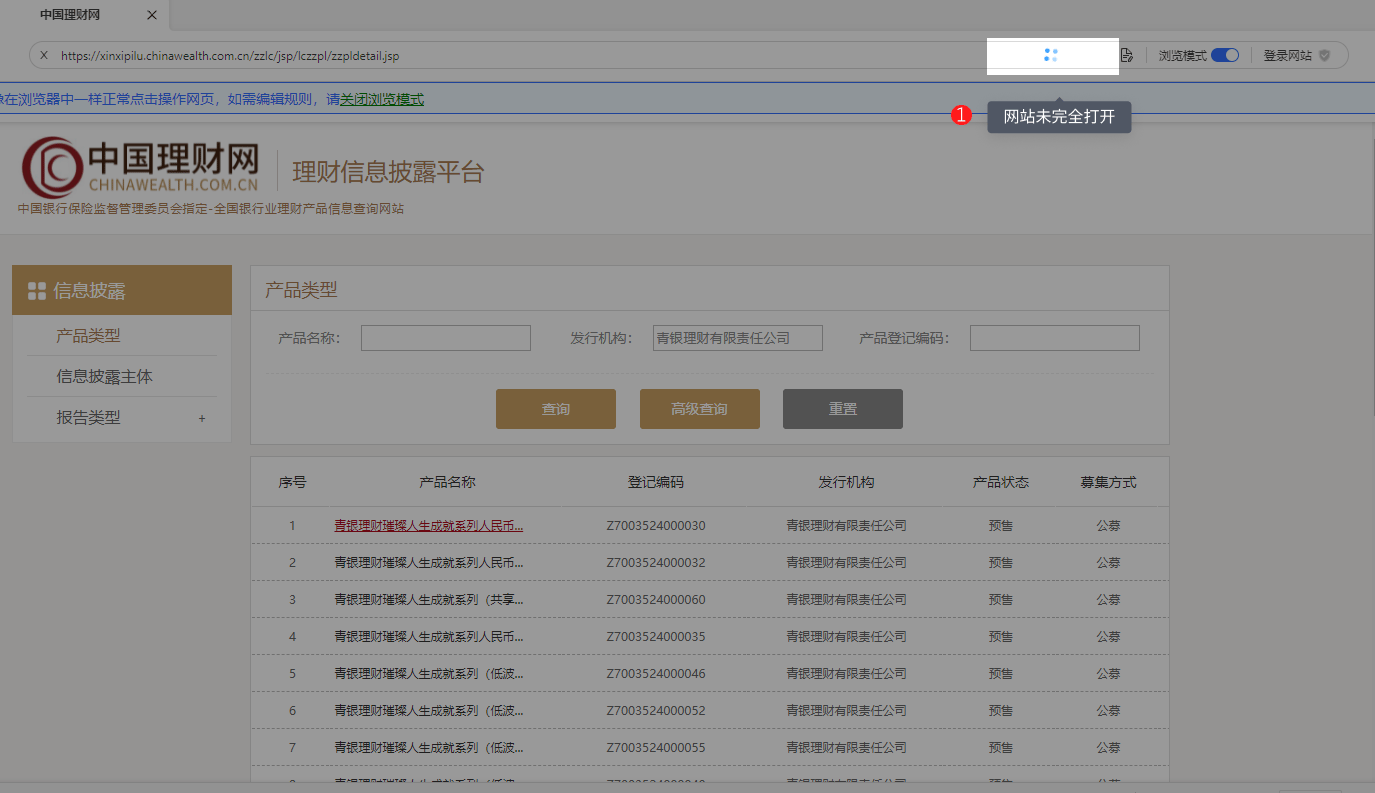Viewport: 1375px width, 793px height.
Task: Click the 中国理财网 site logo
Action: coord(140,167)
